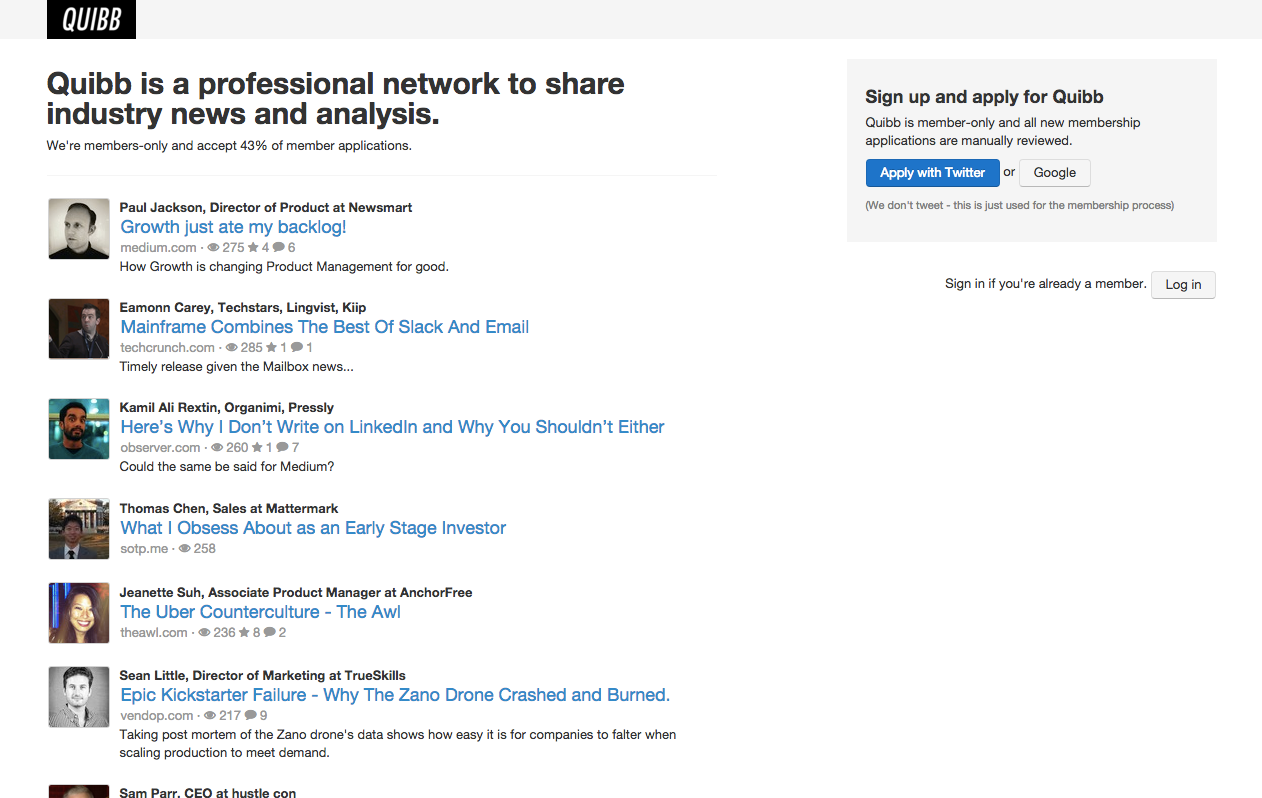This screenshot has height=798, width=1262.
Task: Click 'Thomas Chen, Sales at Mattermark'
Action: 229,508
